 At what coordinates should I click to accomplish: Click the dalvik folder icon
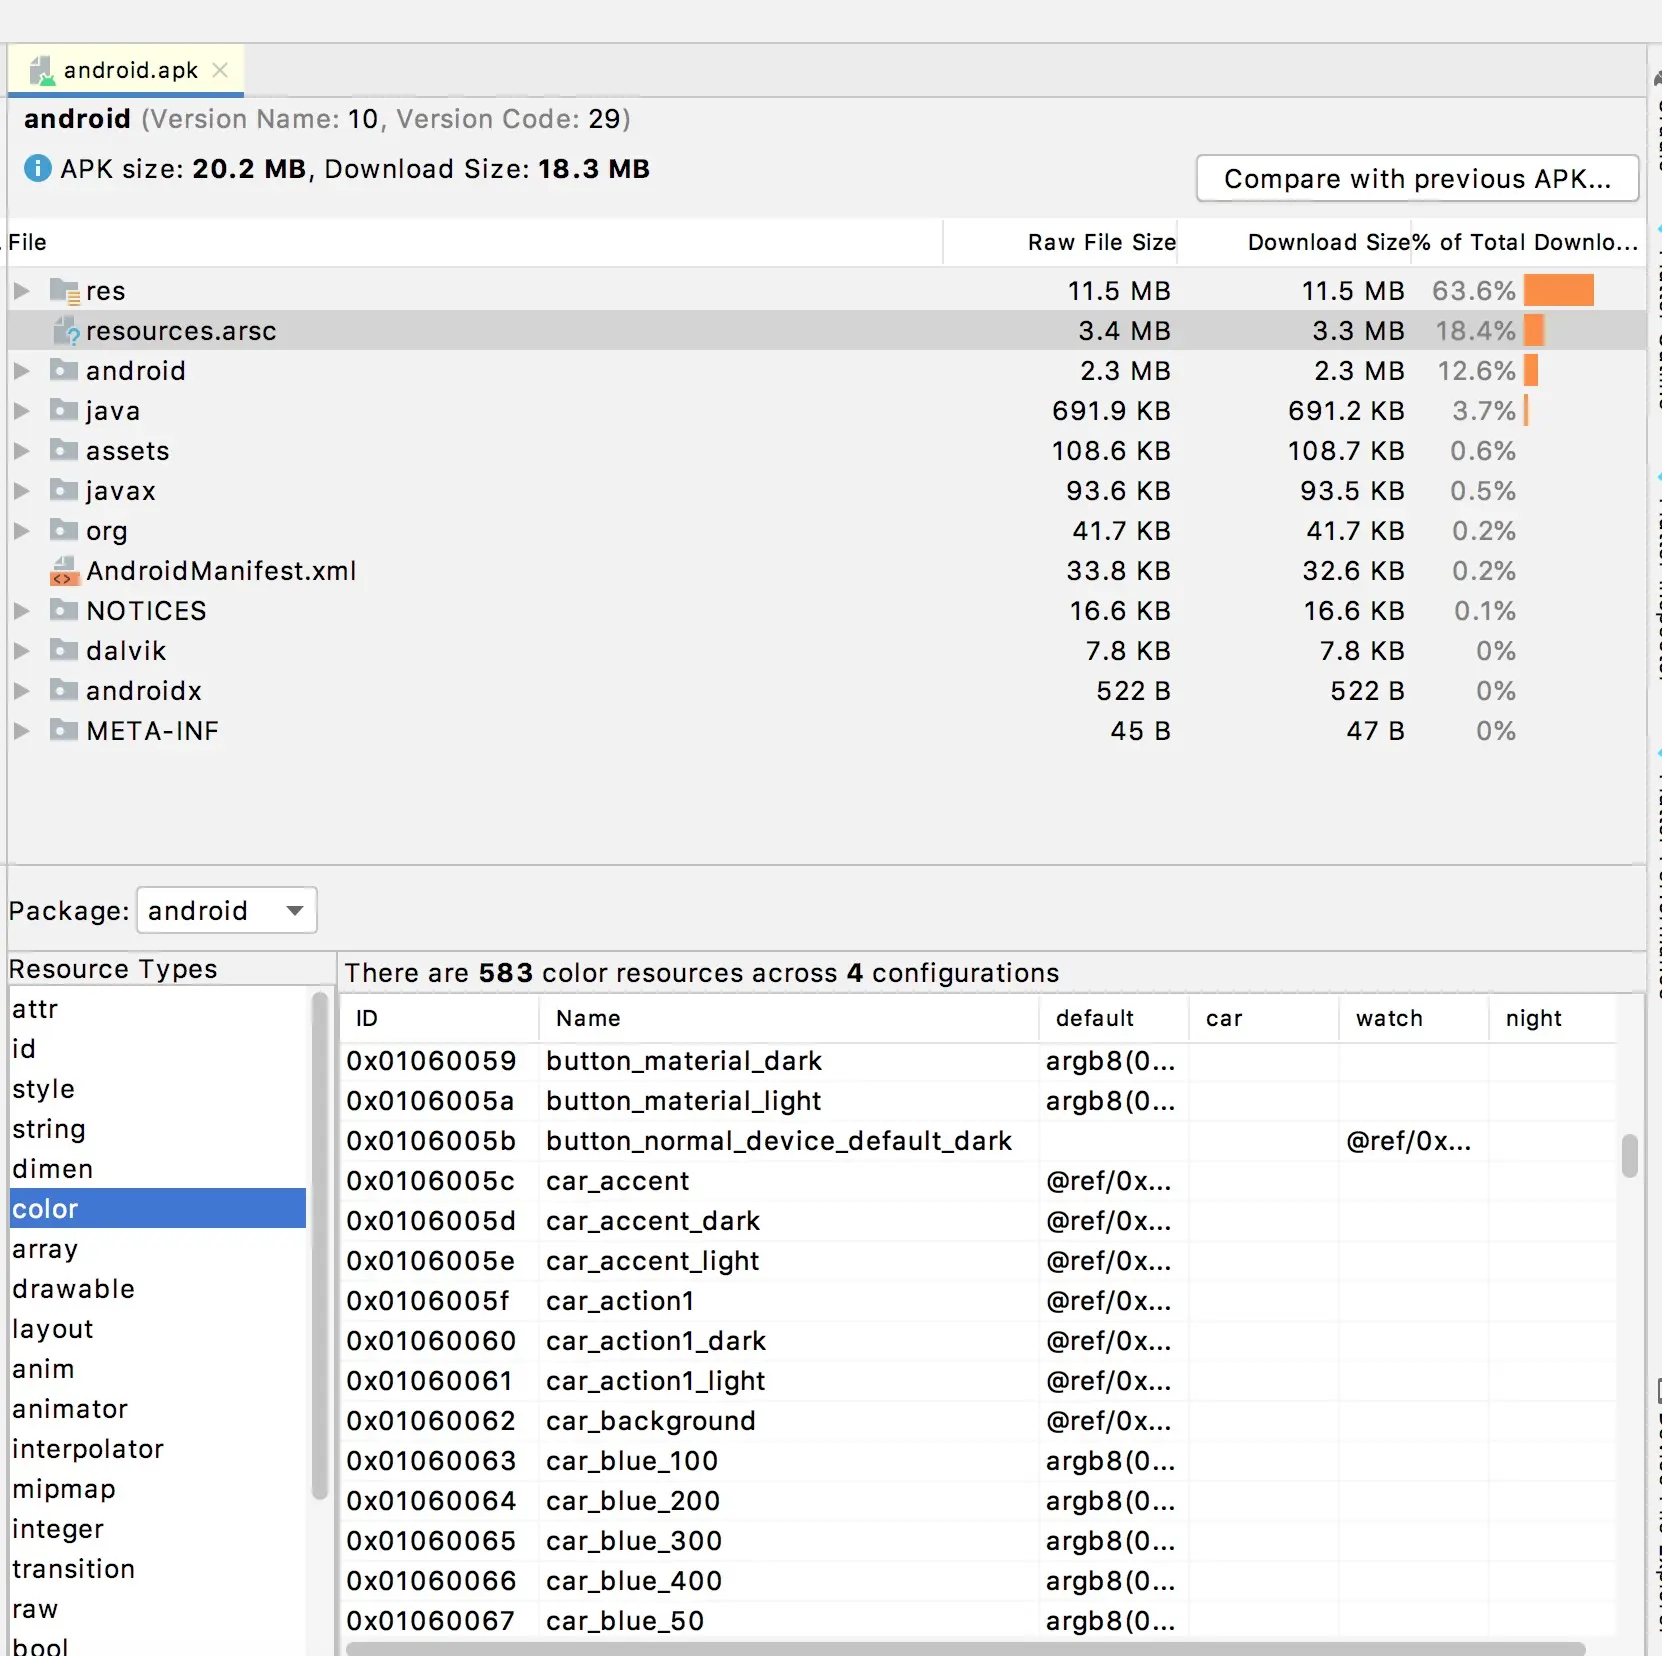point(64,650)
